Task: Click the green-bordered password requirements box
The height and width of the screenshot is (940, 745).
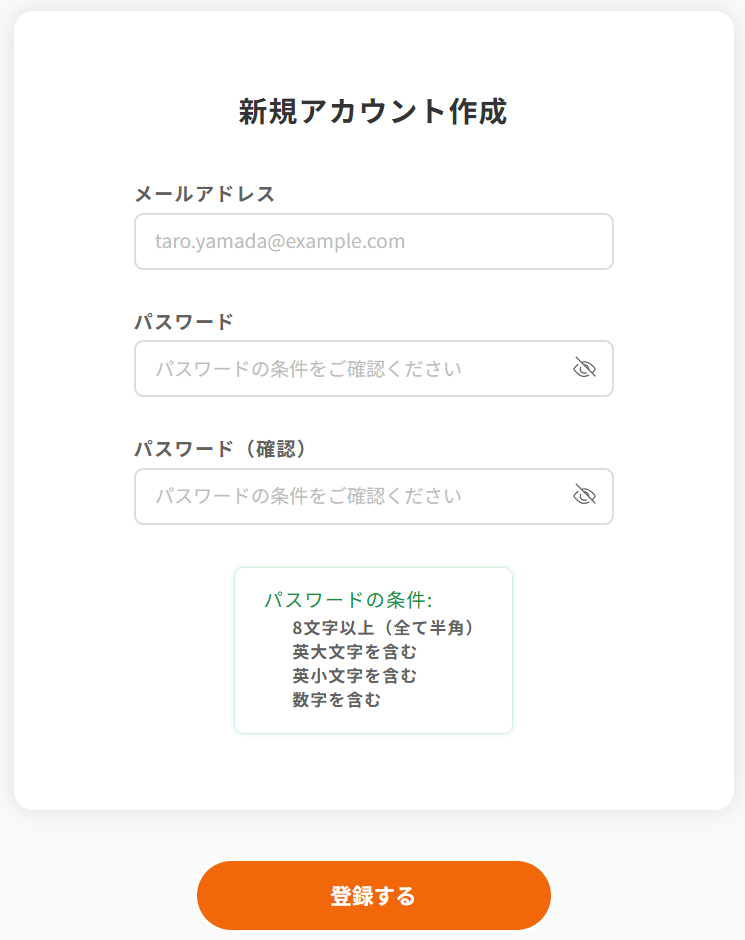Action: (373, 650)
